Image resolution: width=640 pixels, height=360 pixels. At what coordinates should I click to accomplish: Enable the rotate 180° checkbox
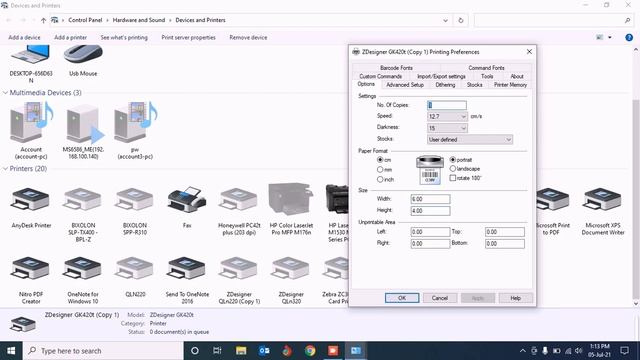tap(453, 178)
